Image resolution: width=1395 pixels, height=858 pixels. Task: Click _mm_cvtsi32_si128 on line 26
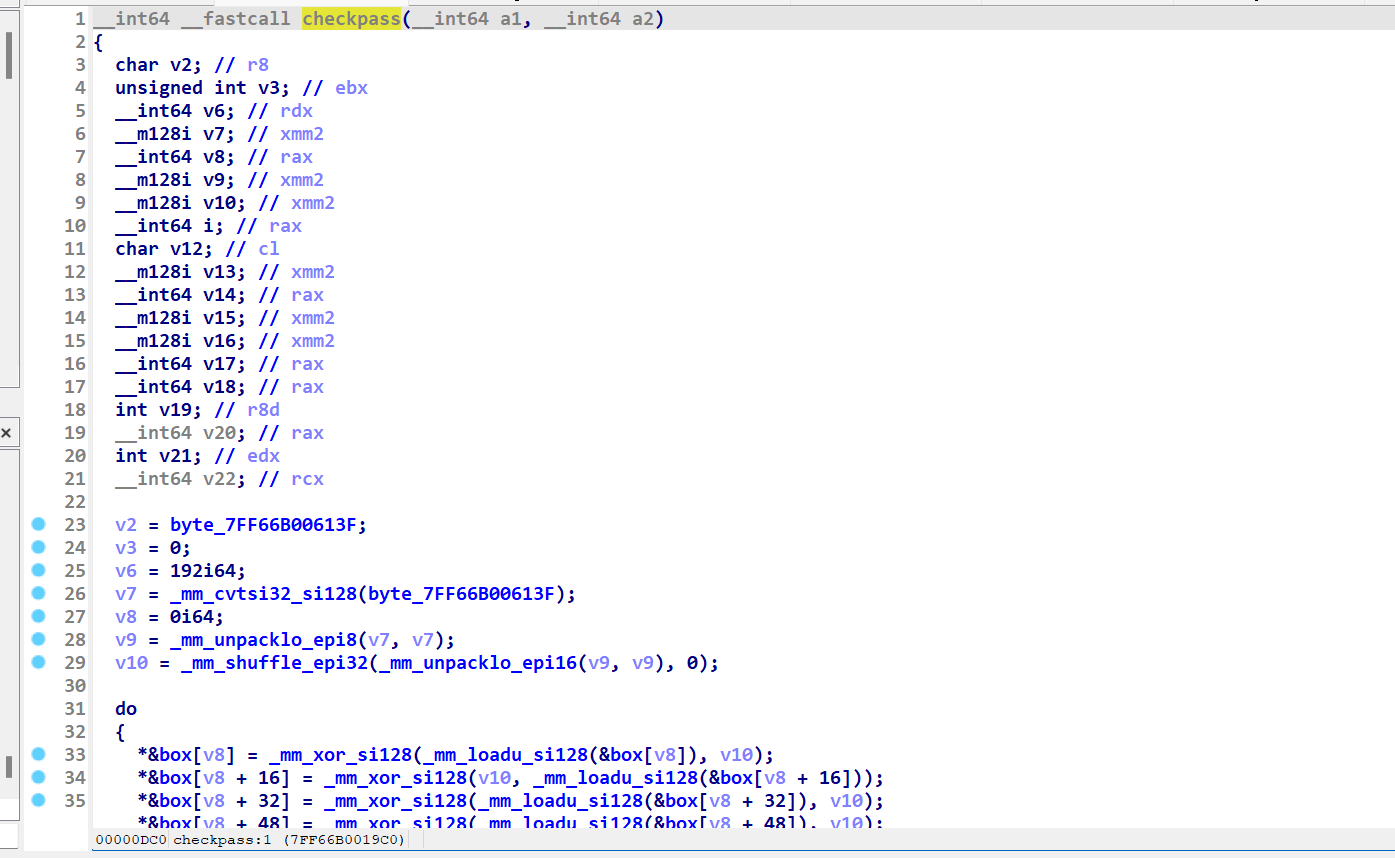pyautogui.click(x=263, y=593)
